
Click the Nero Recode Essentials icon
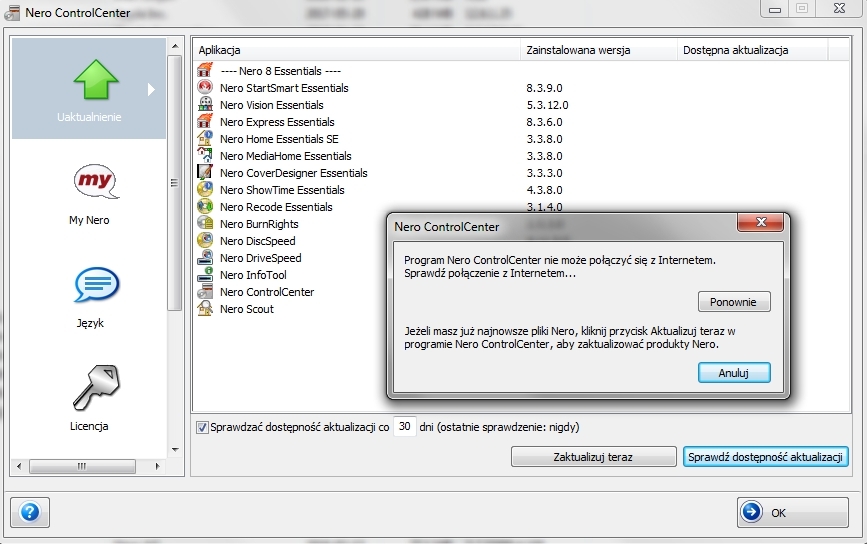click(x=205, y=207)
